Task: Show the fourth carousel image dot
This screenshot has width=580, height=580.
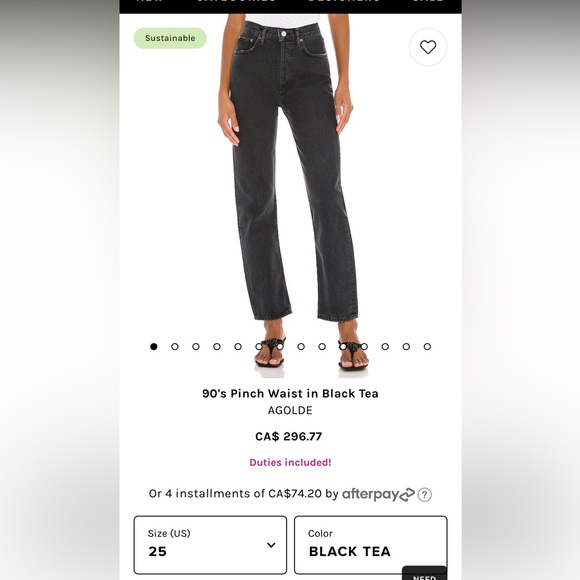Action: coord(217,347)
